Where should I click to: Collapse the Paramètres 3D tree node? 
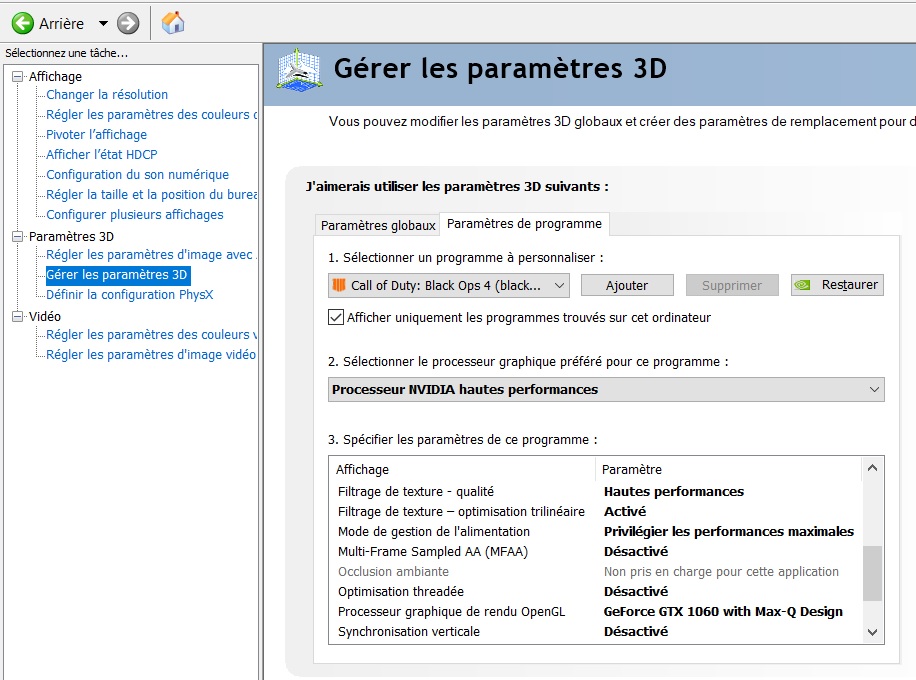click(17, 237)
